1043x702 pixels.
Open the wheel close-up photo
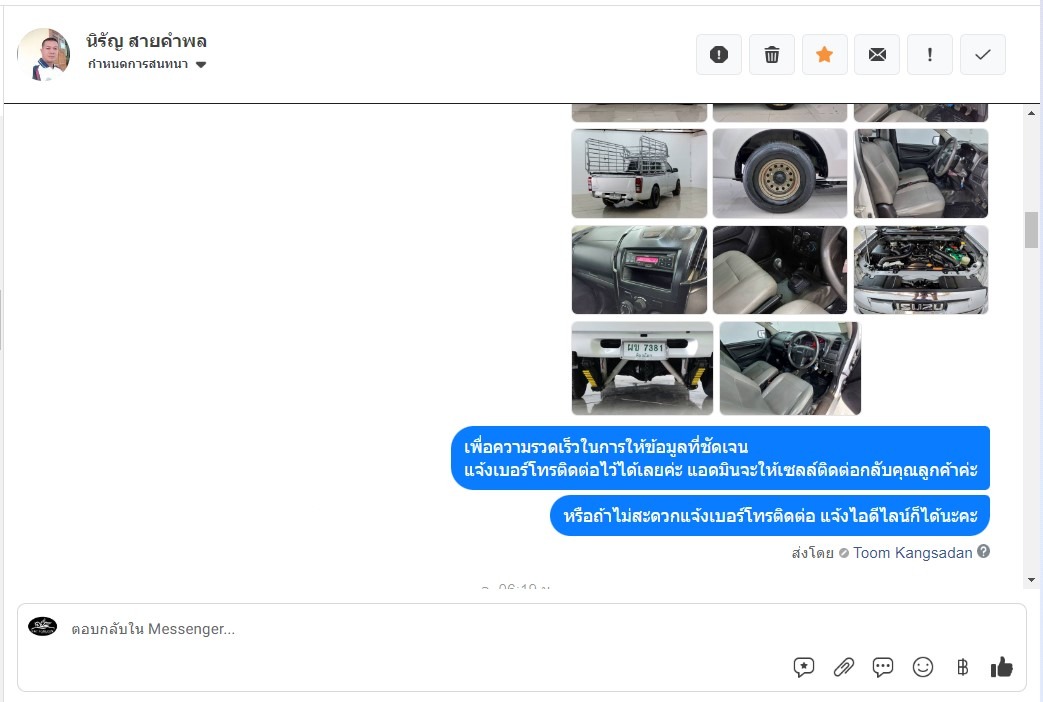780,173
